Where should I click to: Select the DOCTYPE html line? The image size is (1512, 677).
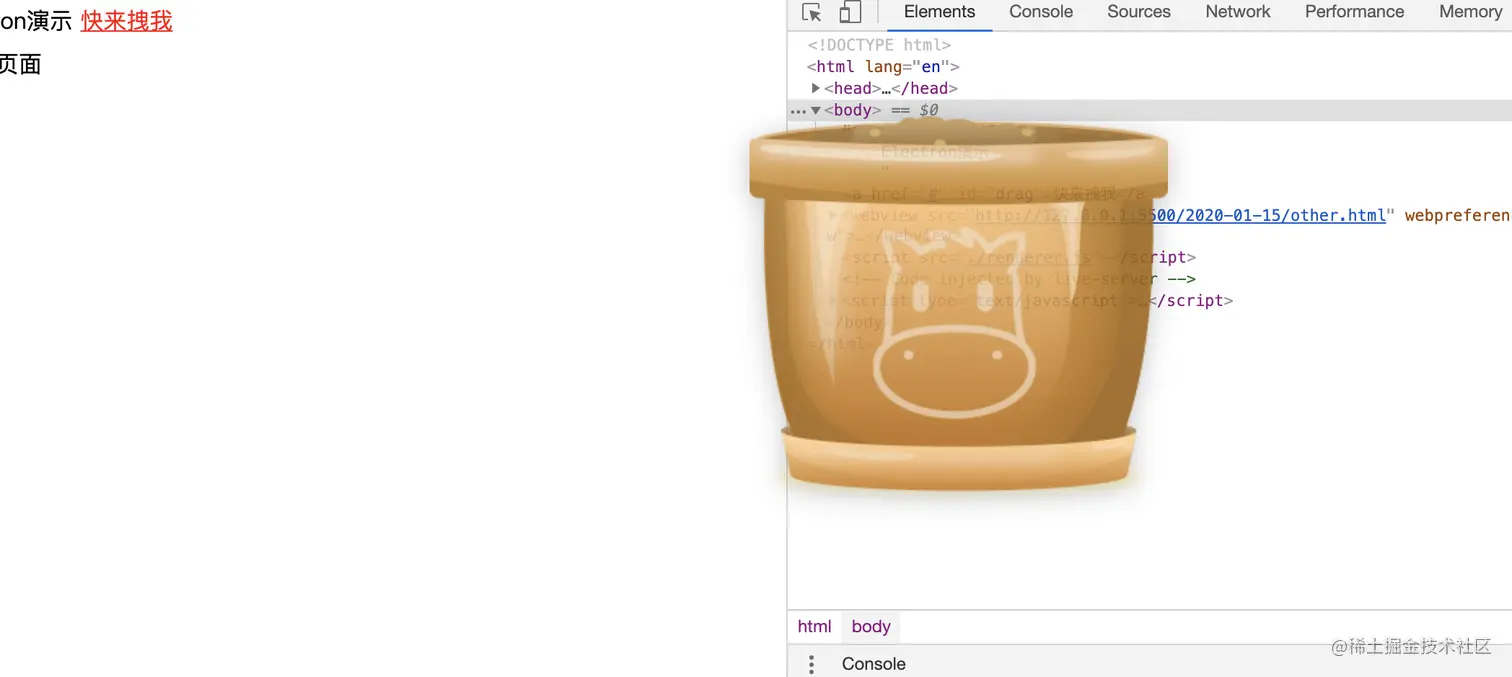(x=879, y=45)
